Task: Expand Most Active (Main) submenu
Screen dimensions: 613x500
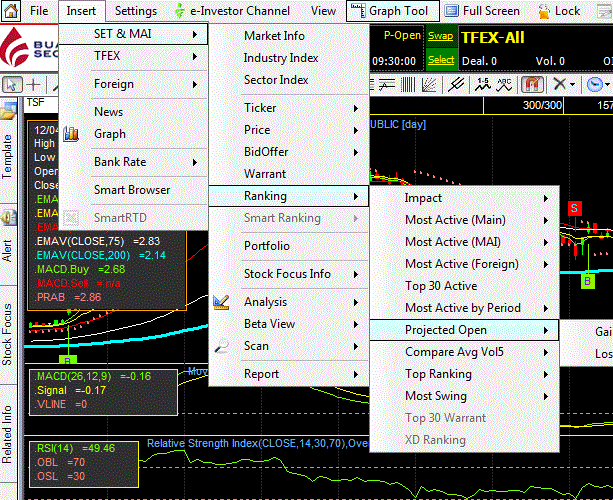Action: click(x=464, y=220)
